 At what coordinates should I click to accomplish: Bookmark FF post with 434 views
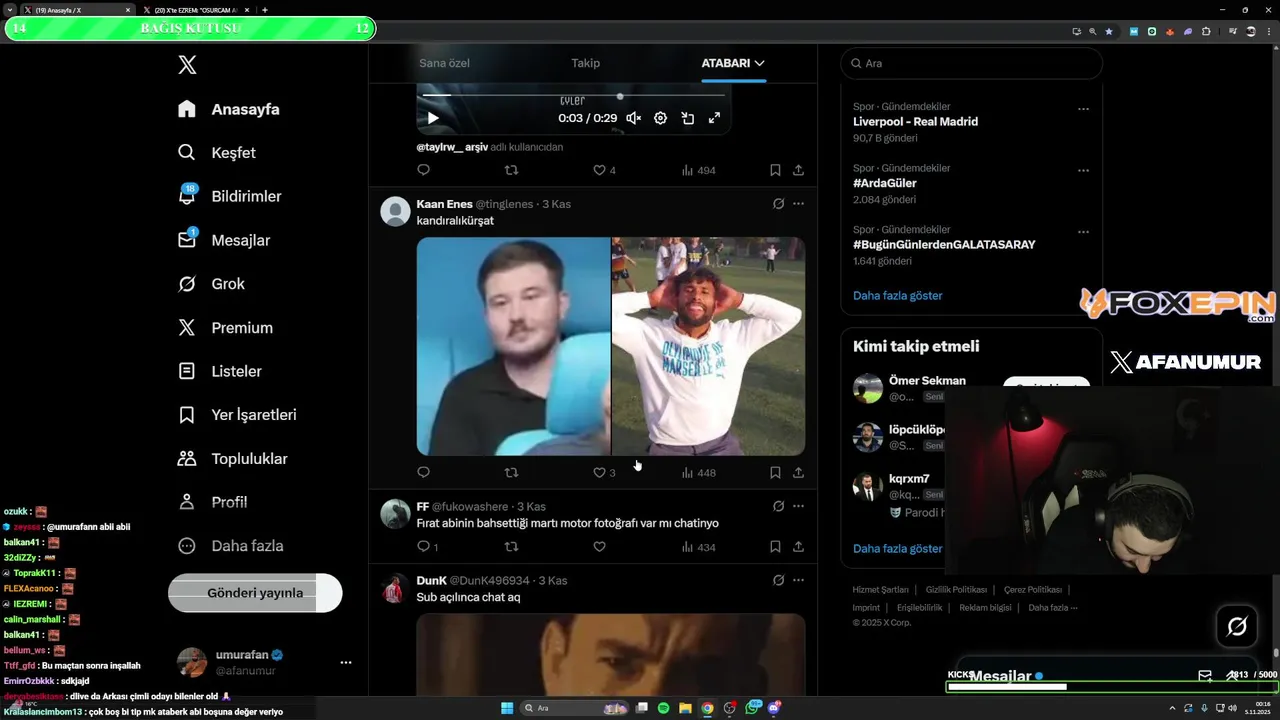point(775,547)
